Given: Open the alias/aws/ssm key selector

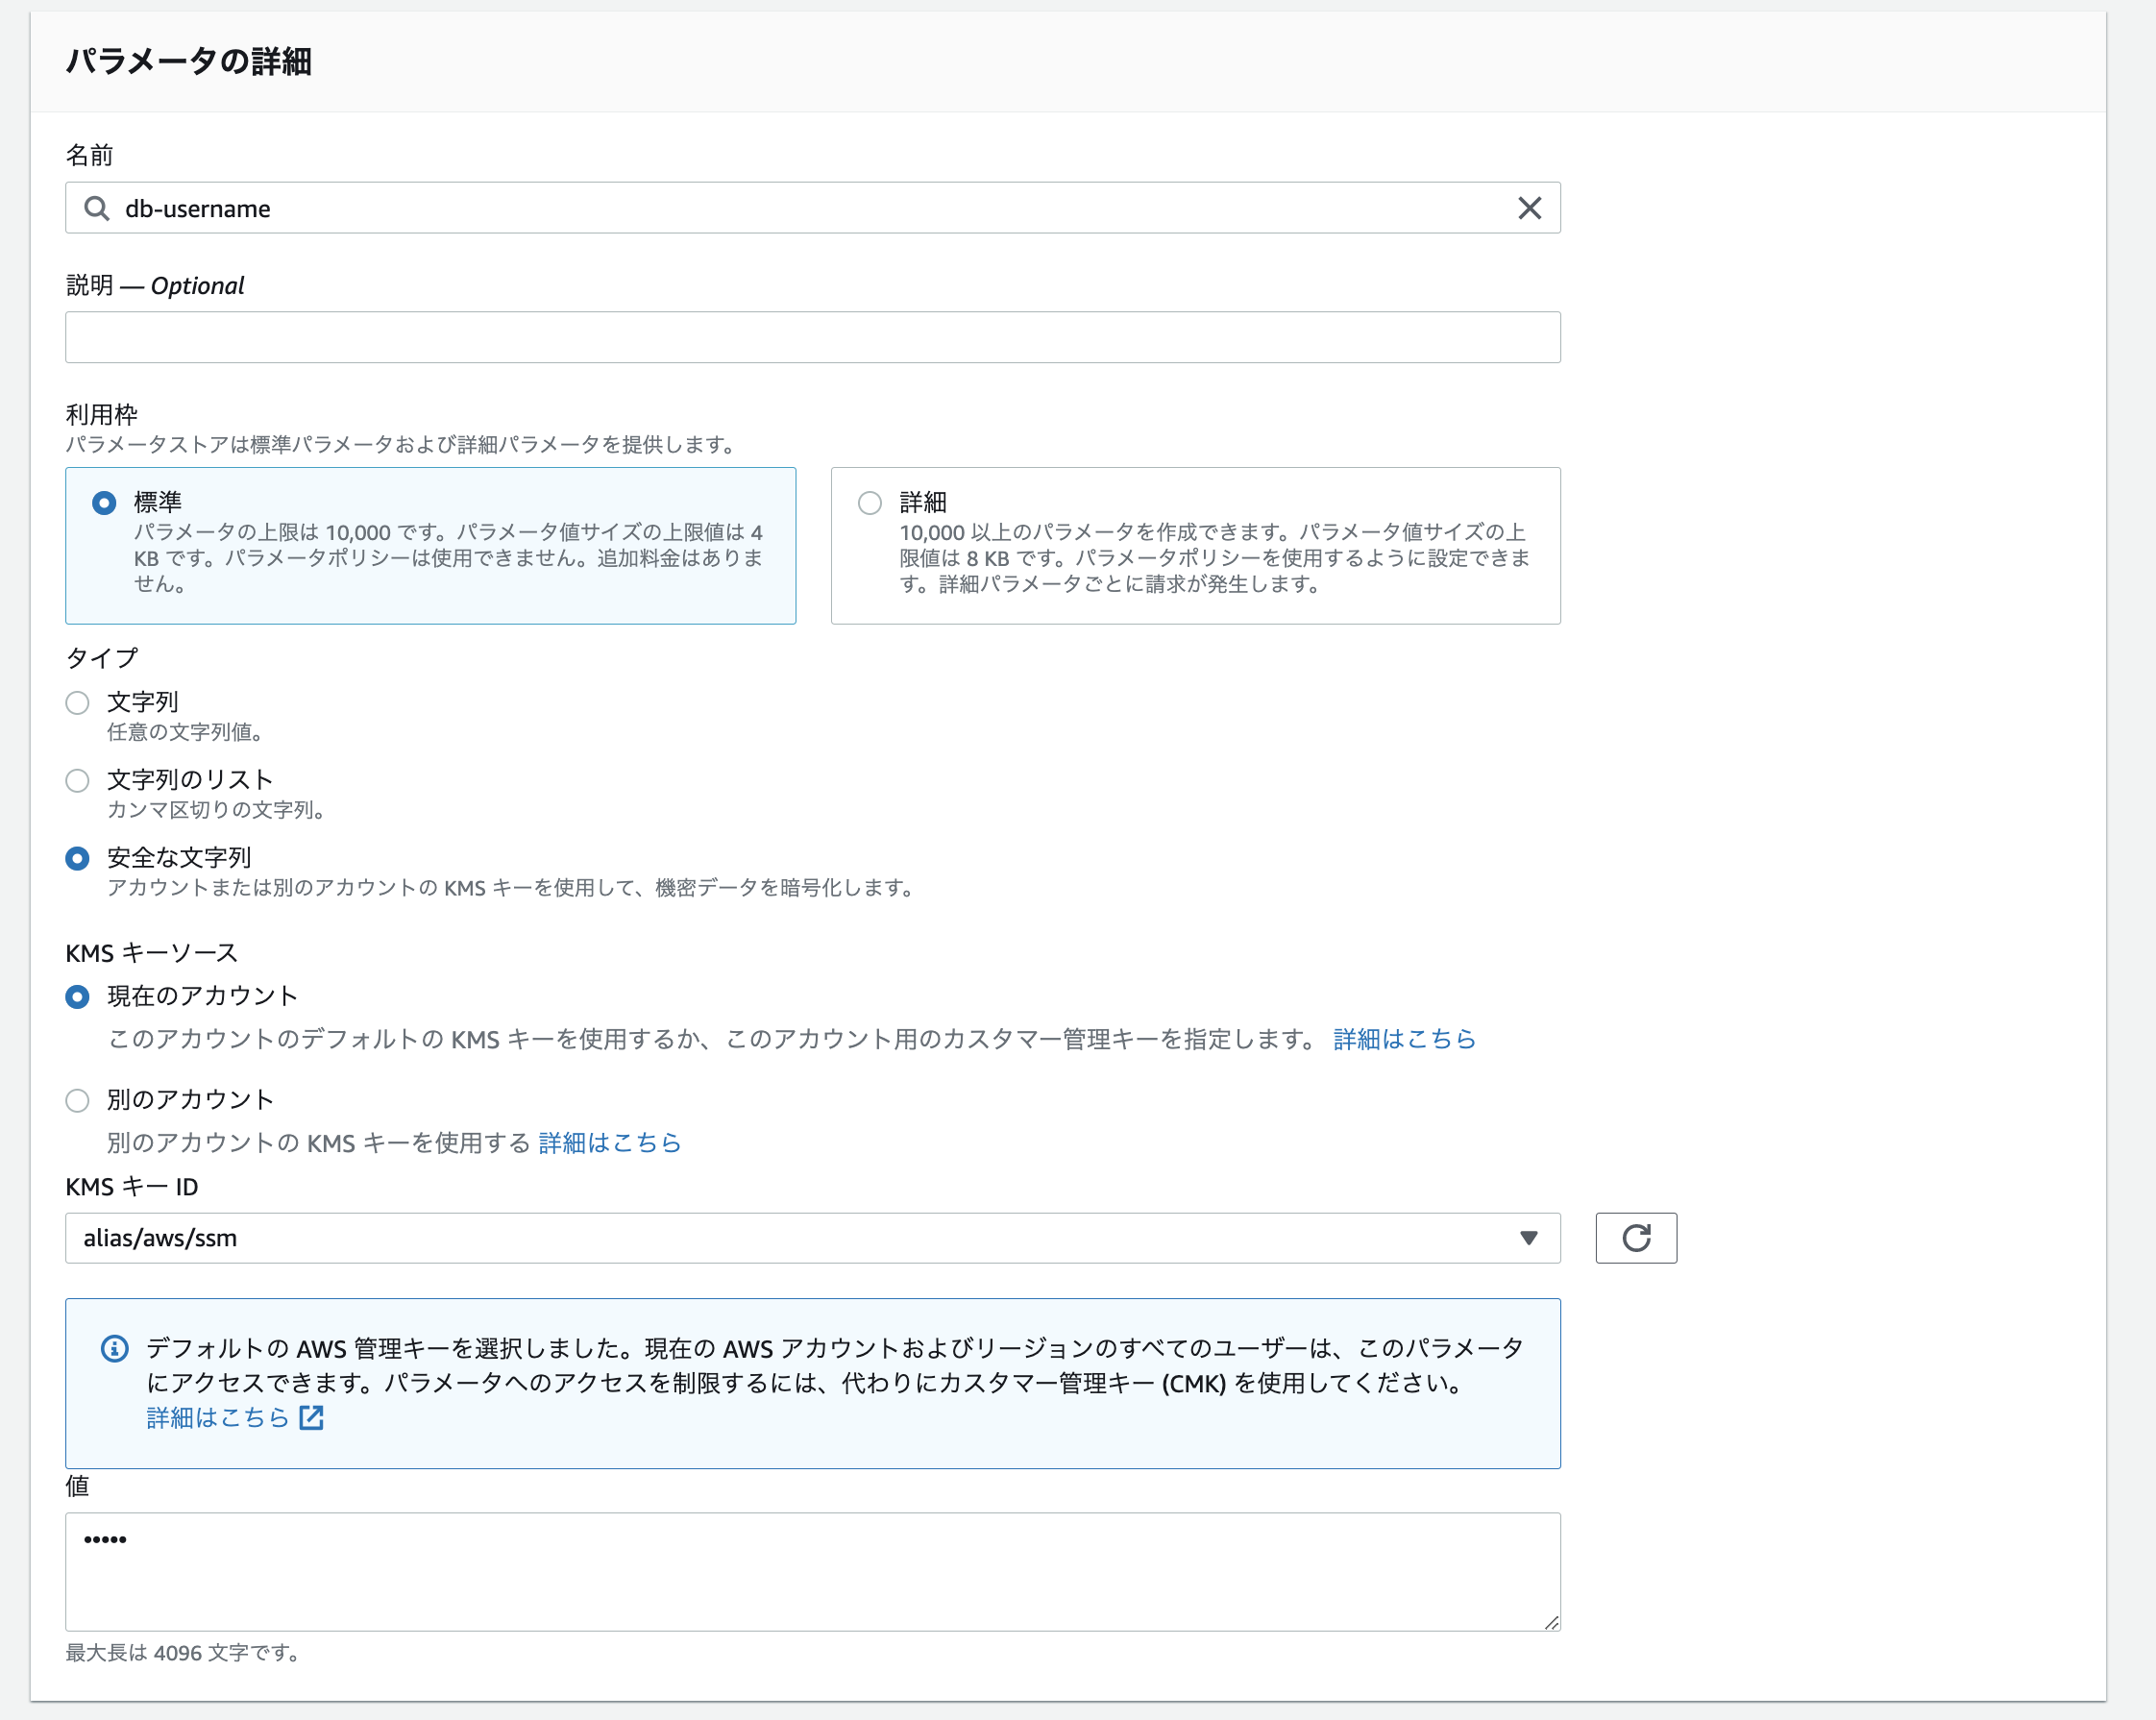Looking at the screenshot, I should (x=700, y=1238).
